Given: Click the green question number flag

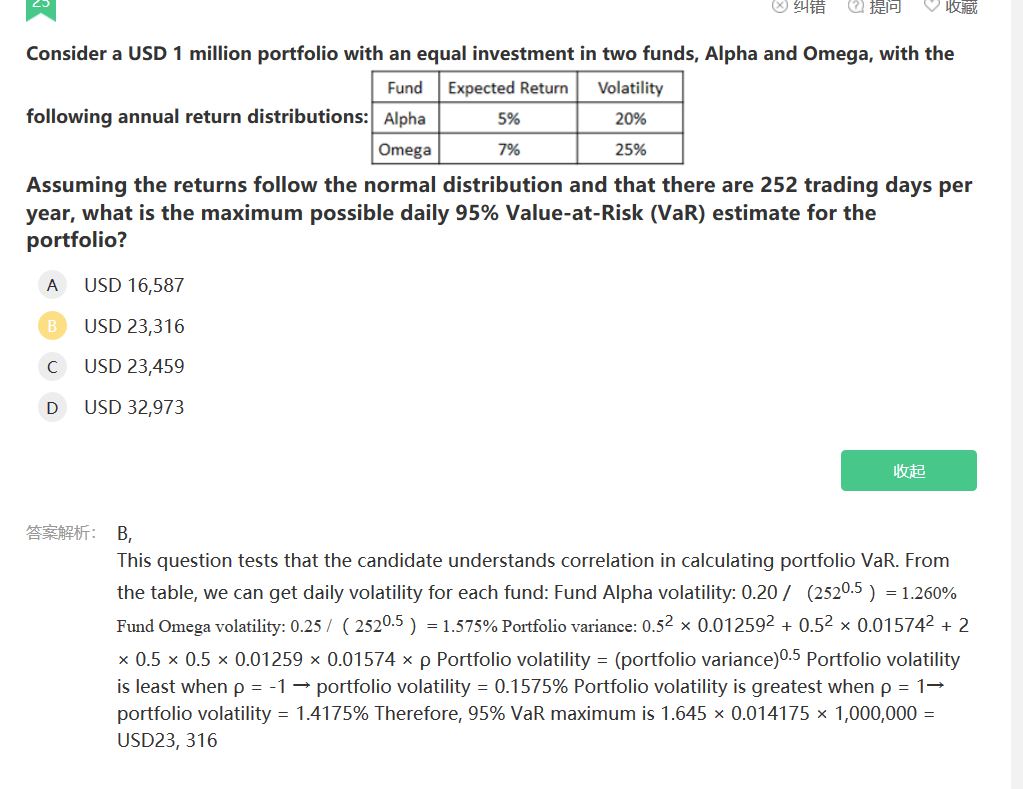Looking at the screenshot, I should coord(40,8).
